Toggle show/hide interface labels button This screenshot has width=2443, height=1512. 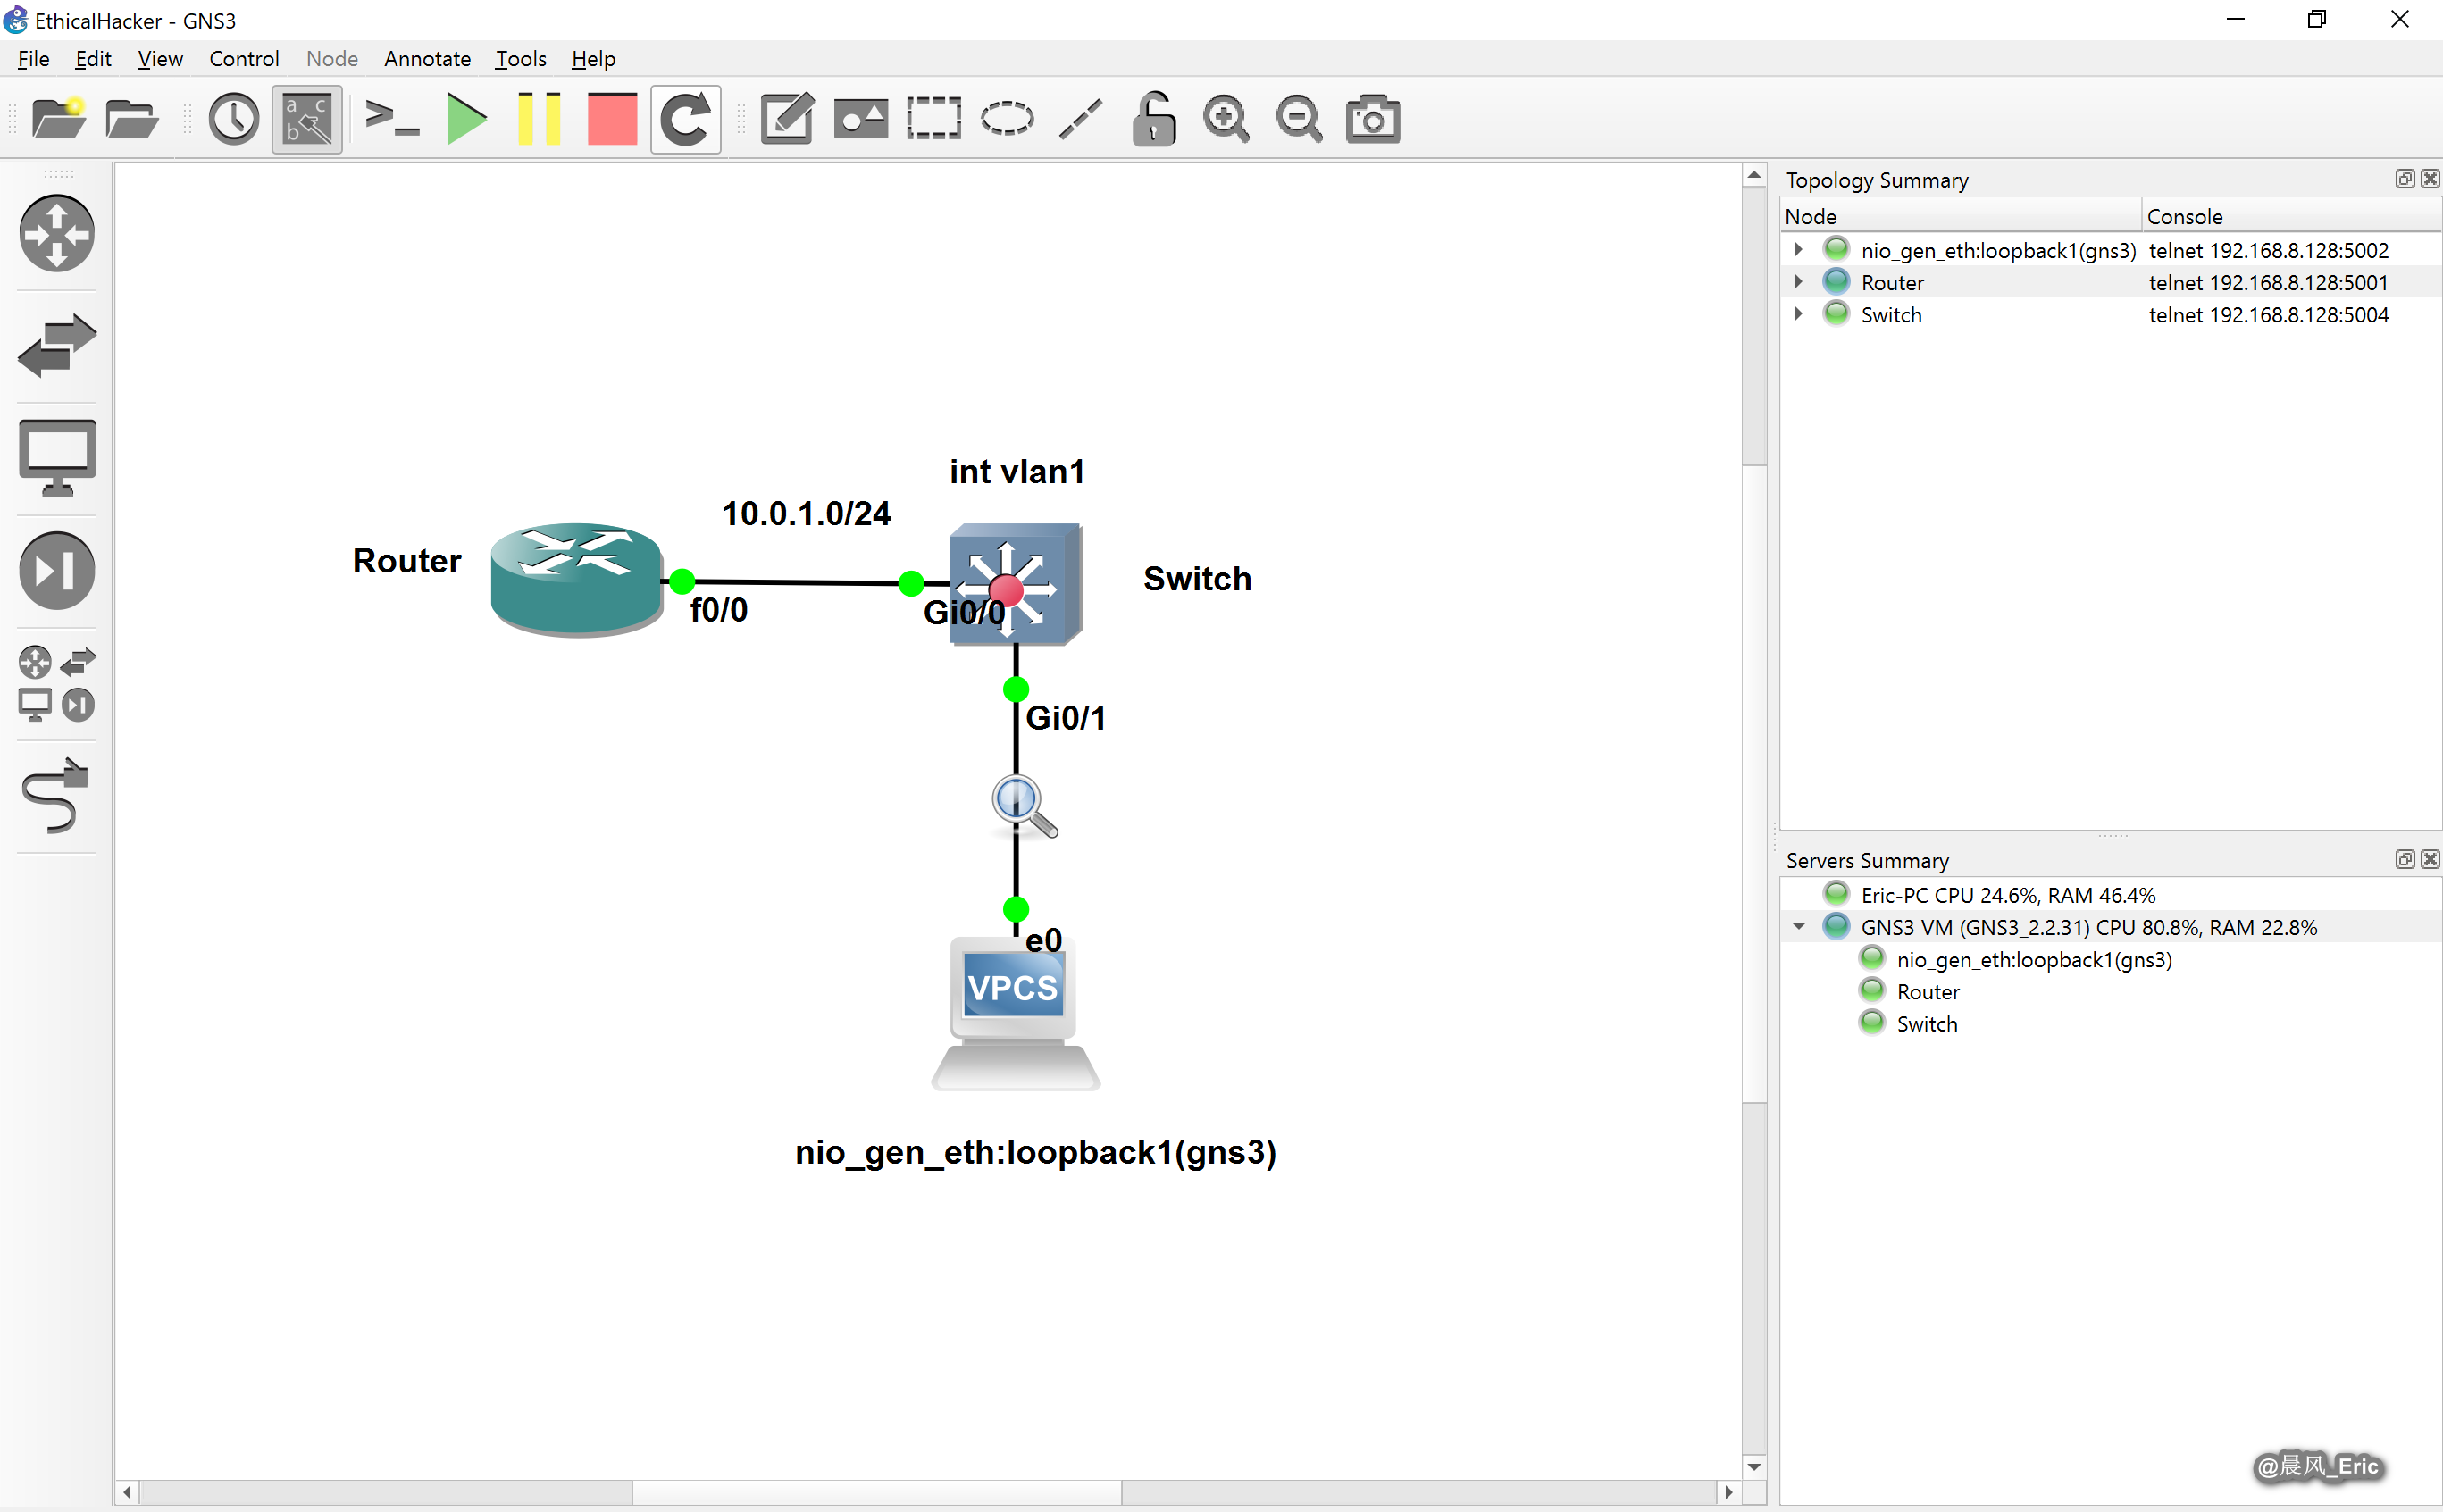(x=307, y=119)
